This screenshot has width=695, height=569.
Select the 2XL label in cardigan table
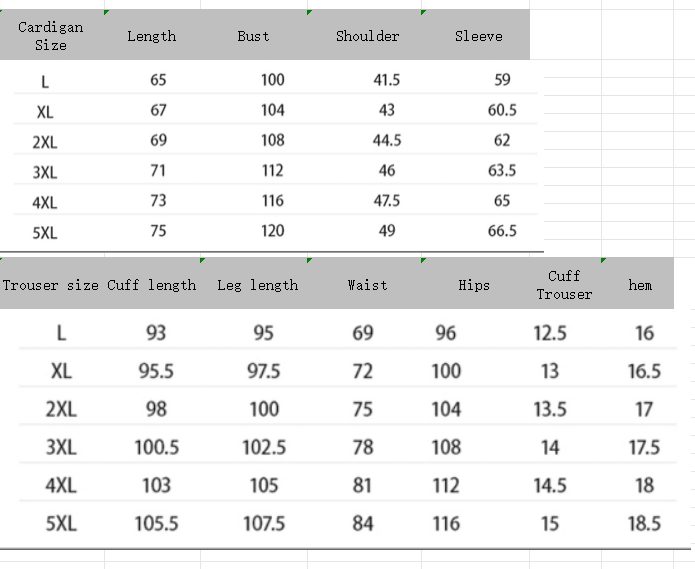pyautogui.click(x=45, y=142)
